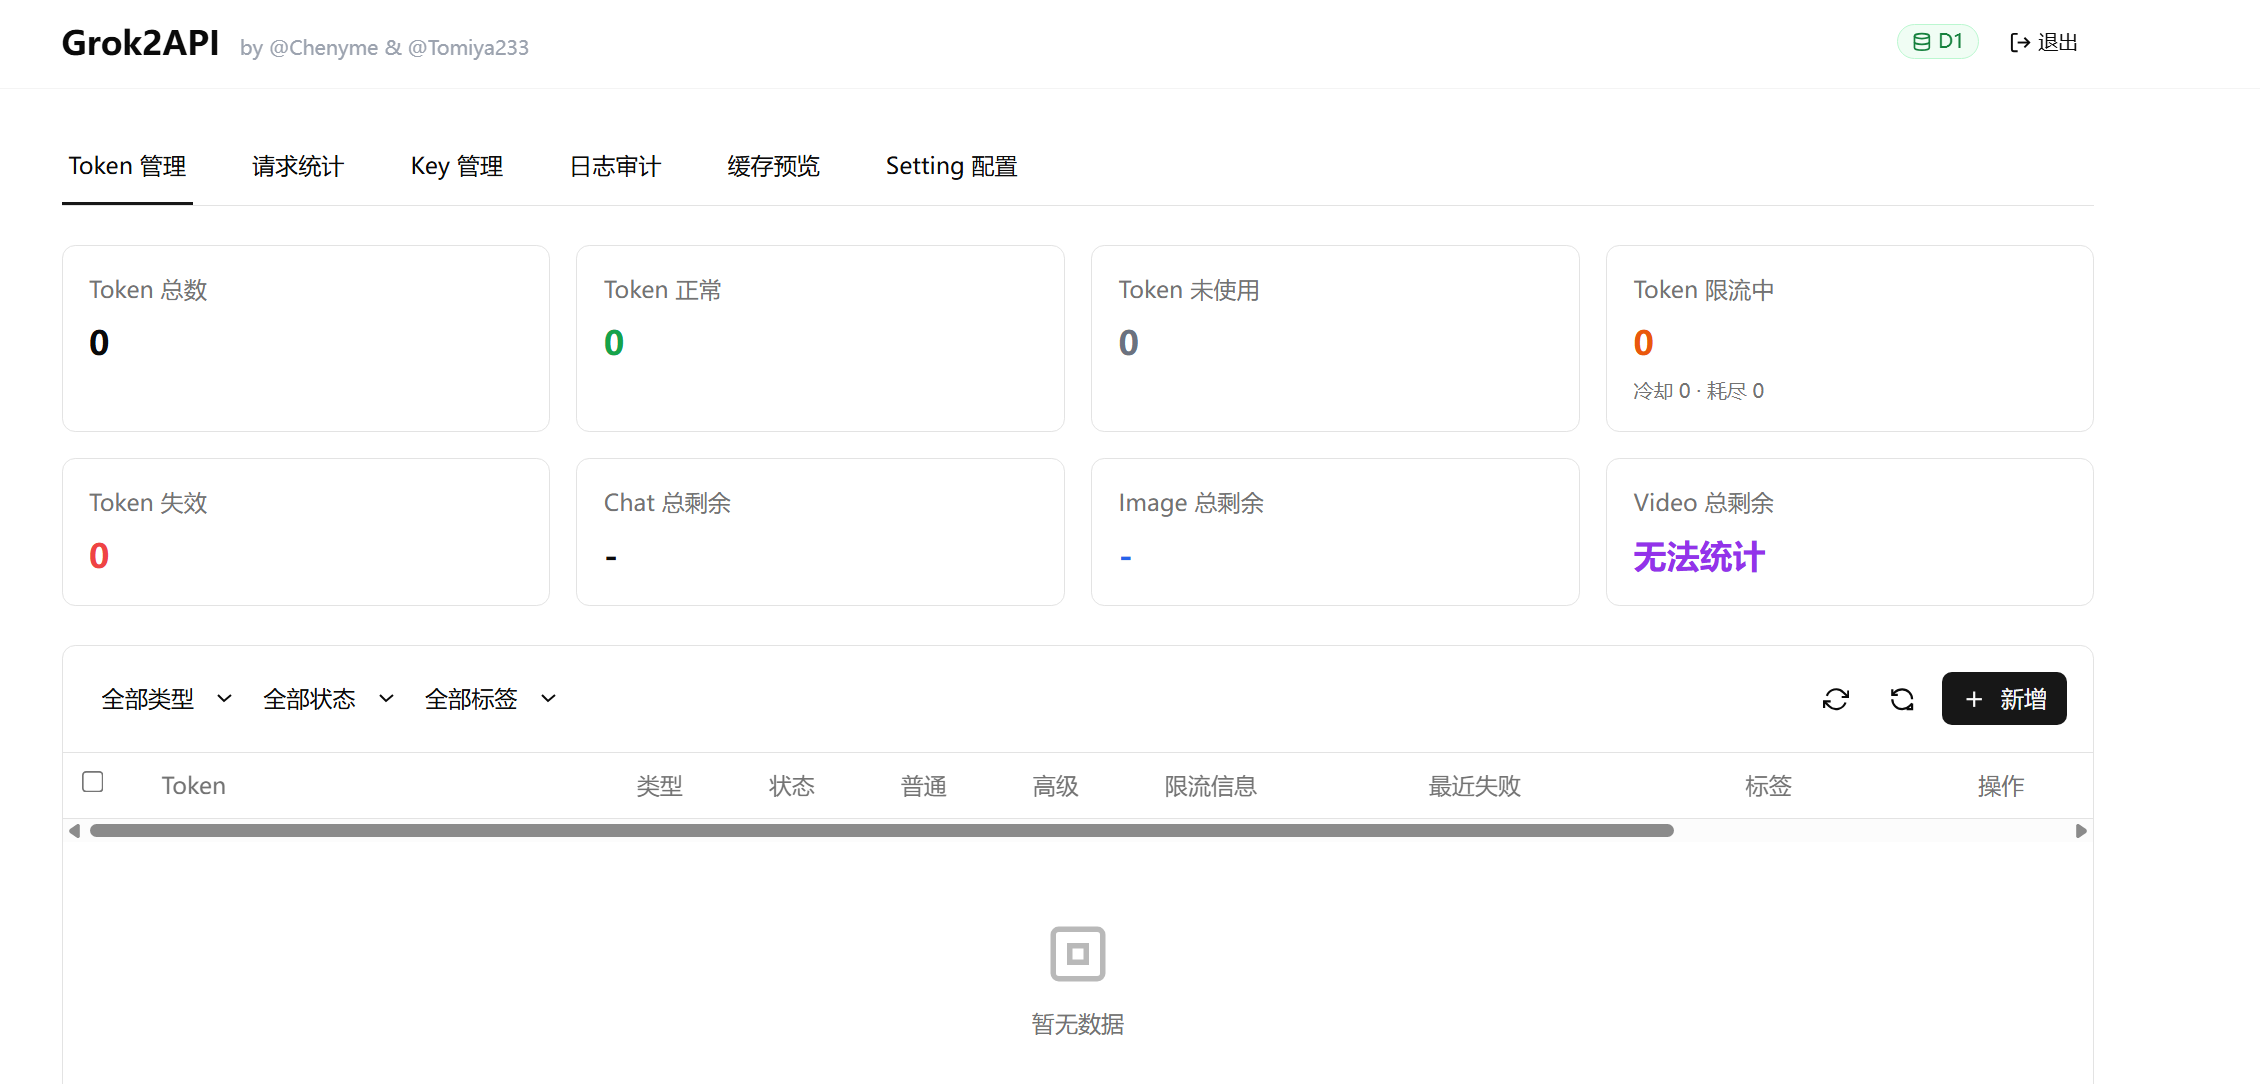Click the 状态 column header
The height and width of the screenshot is (1084, 2260).
[792, 786]
